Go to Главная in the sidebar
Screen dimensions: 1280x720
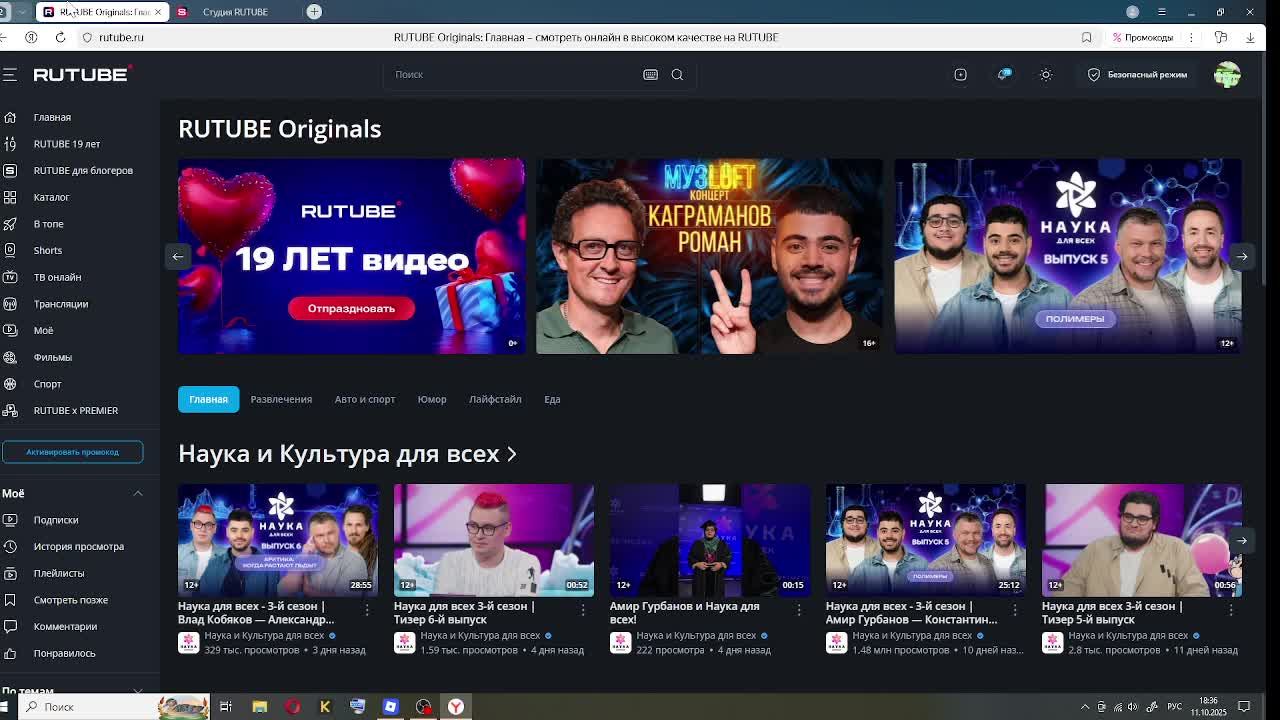pos(52,117)
